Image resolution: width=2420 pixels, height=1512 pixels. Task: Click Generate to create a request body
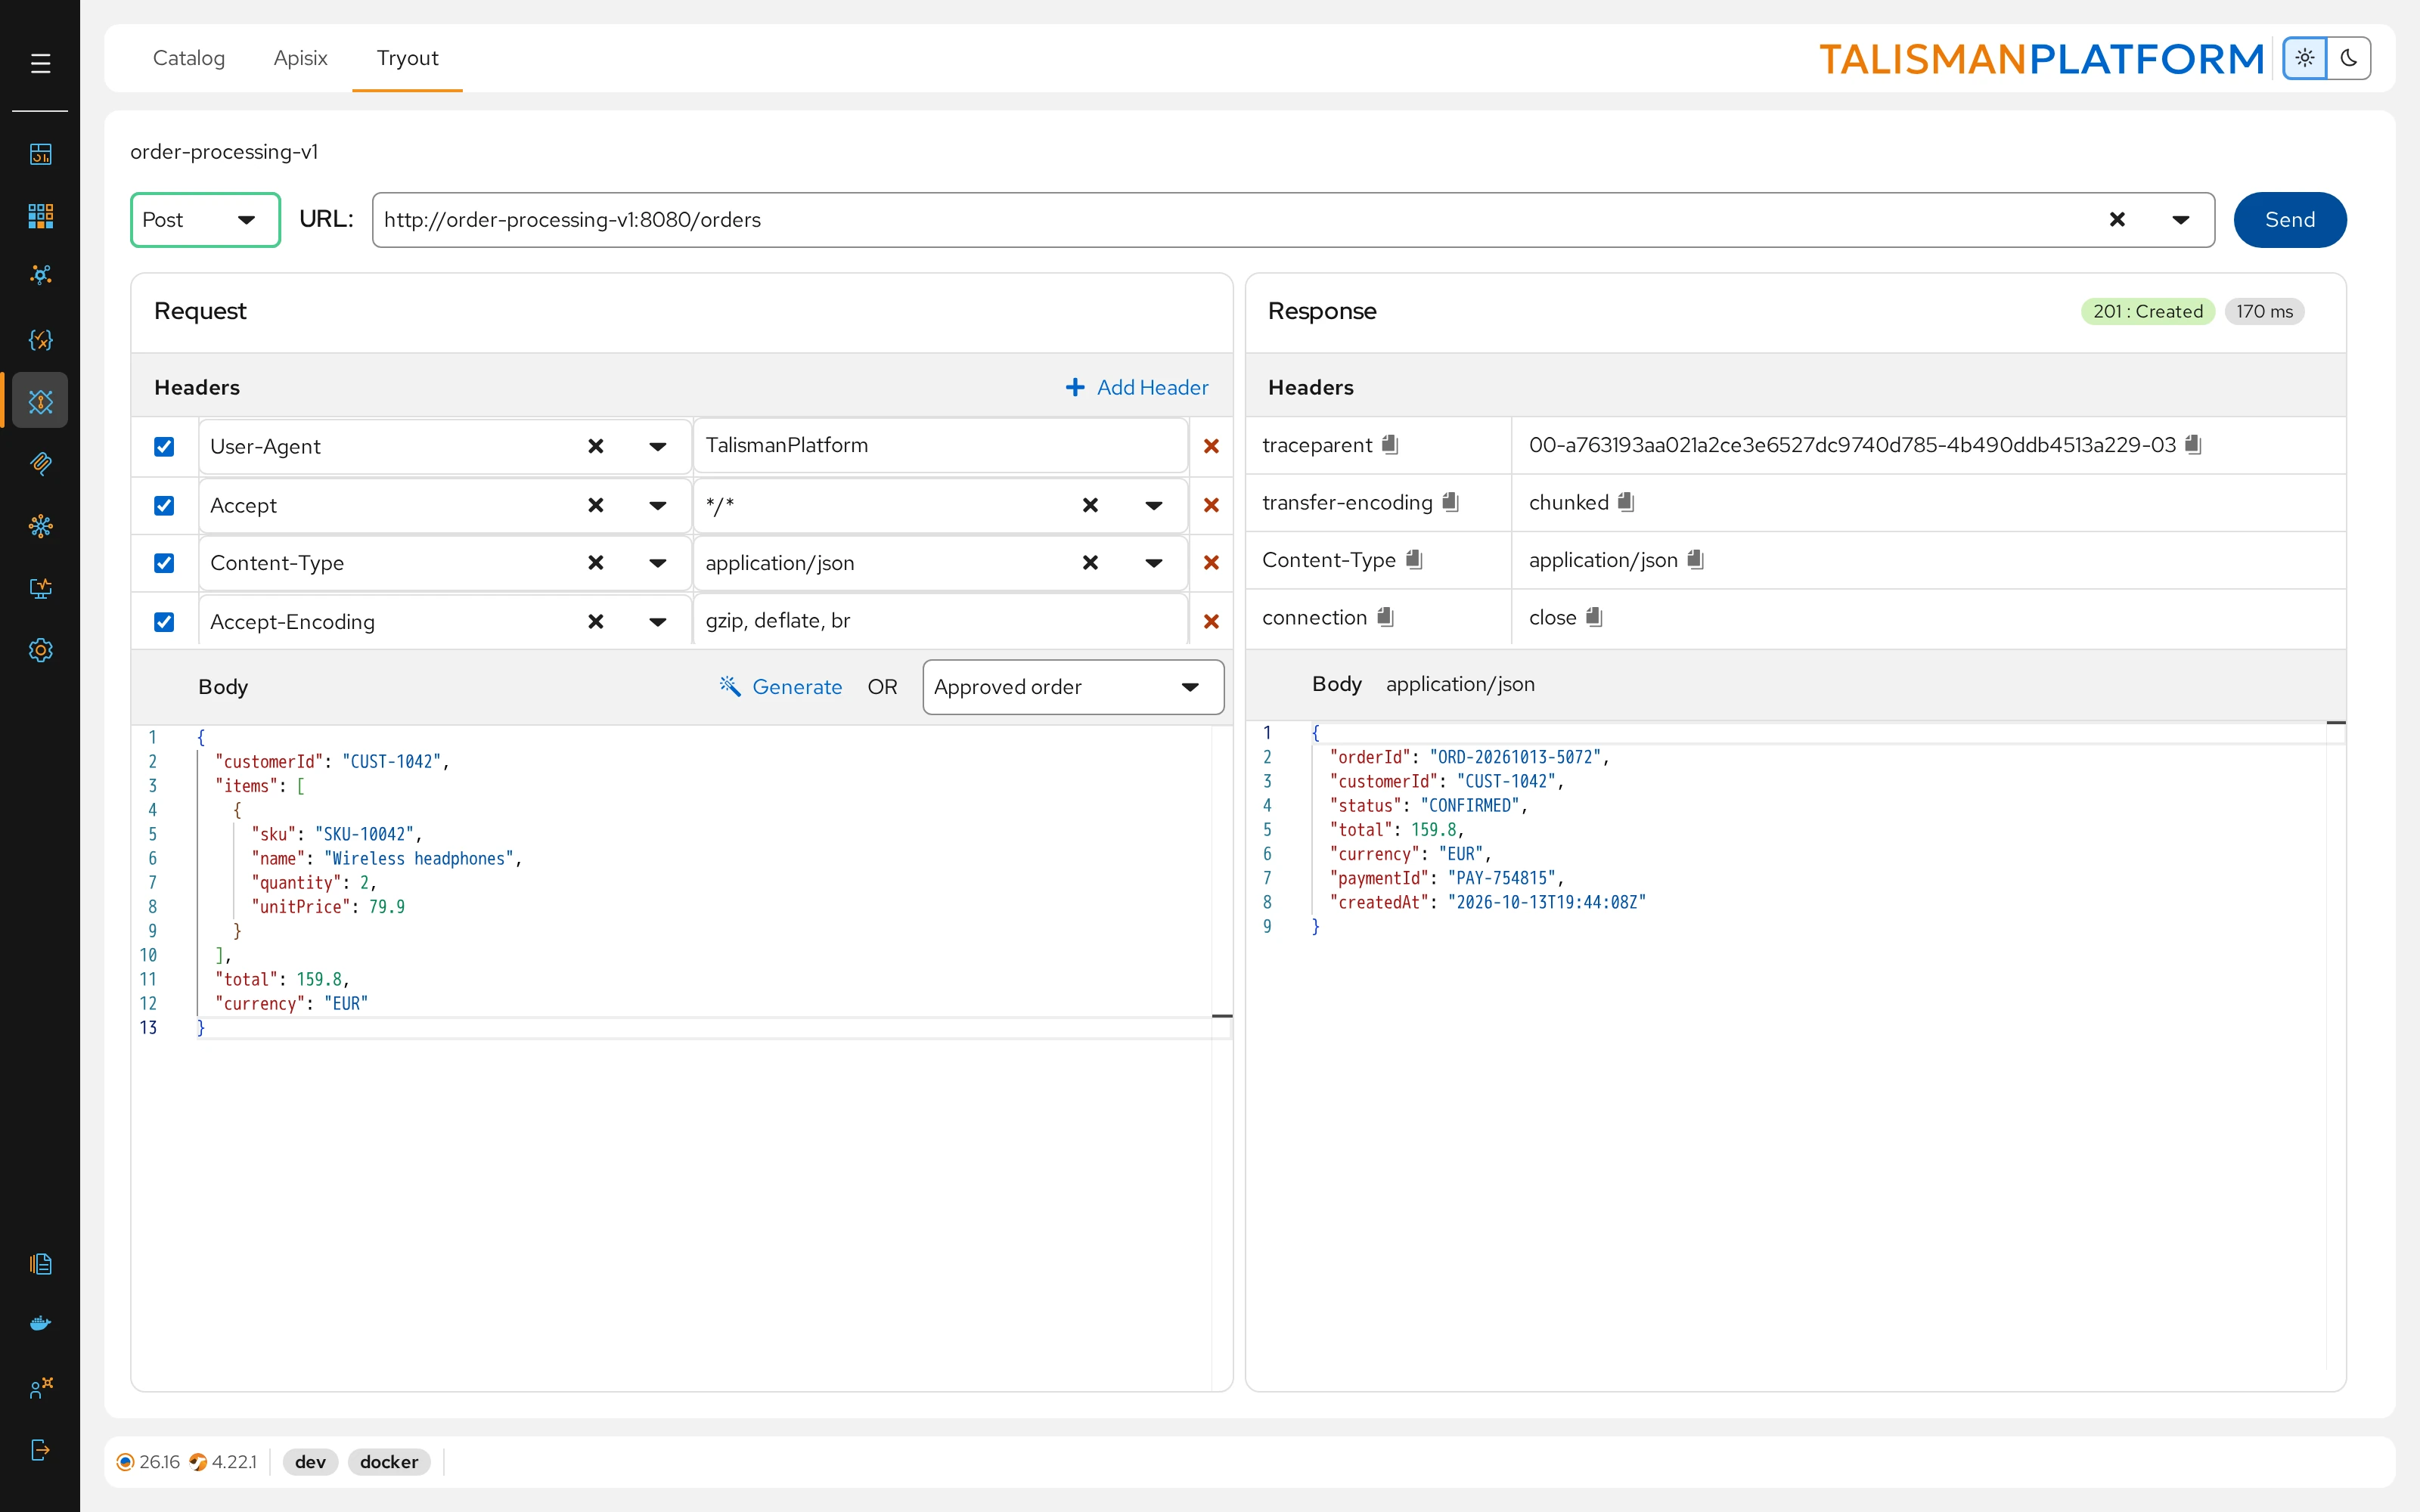click(781, 687)
